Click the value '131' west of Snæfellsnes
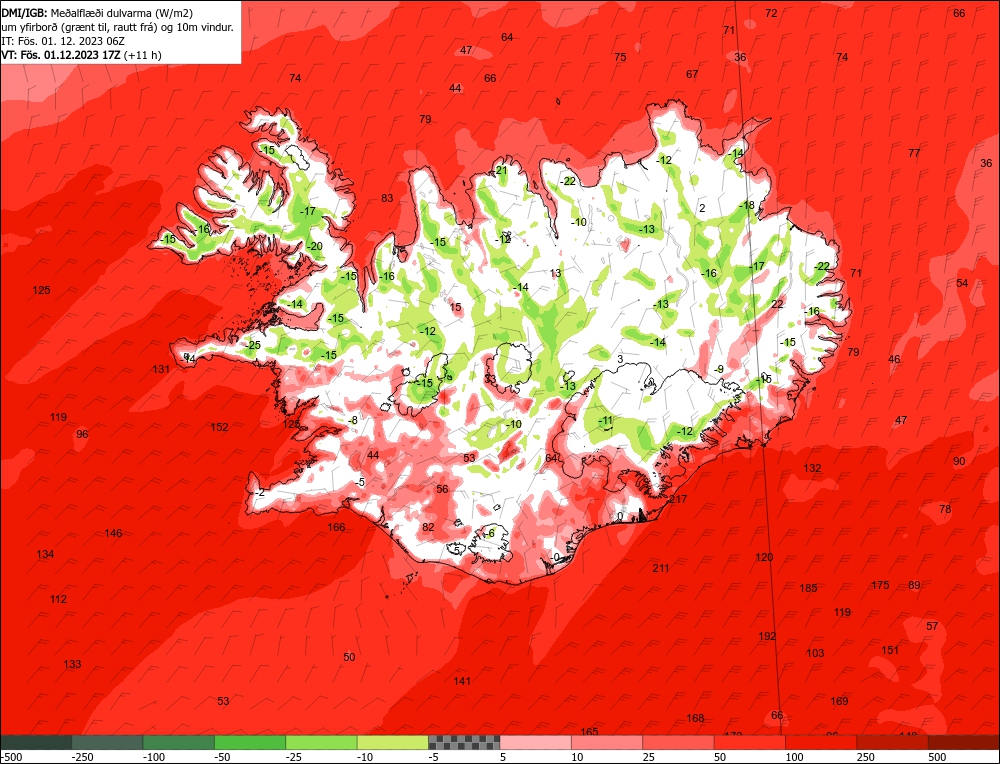The image size is (1000, 764). pyautogui.click(x=161, y=369)
